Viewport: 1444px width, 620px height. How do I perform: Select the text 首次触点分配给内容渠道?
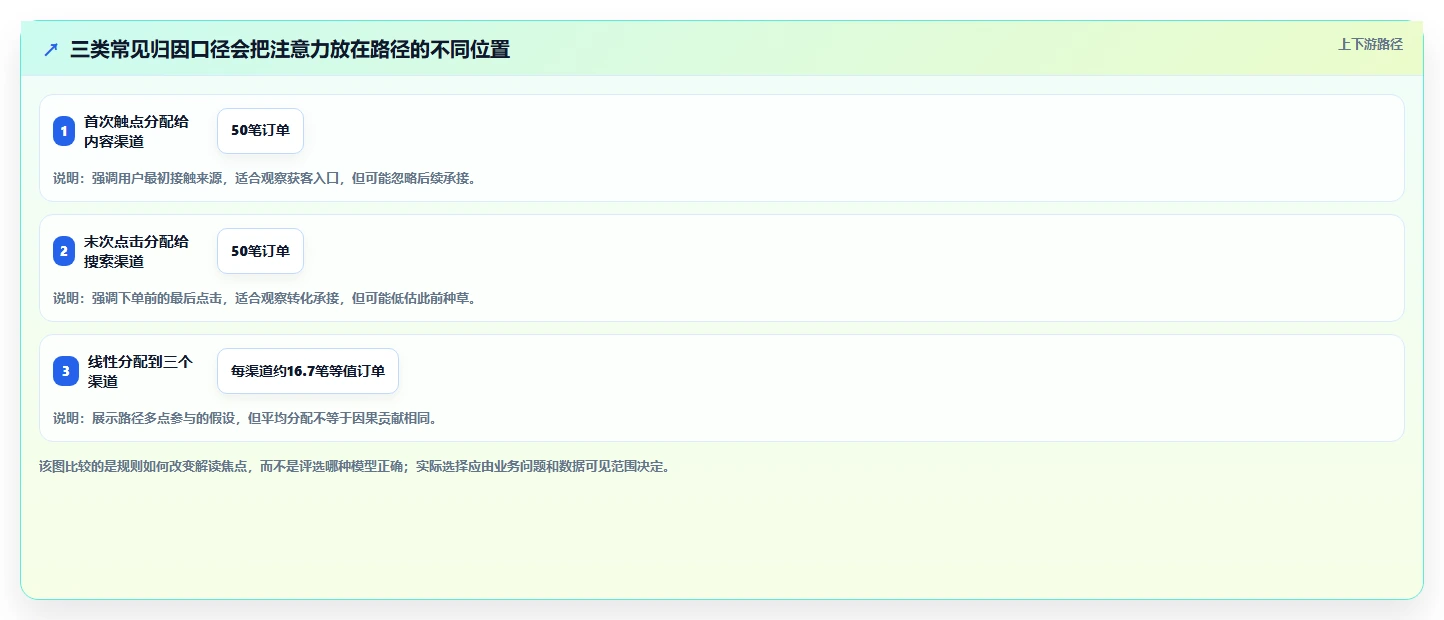(136, 131)
